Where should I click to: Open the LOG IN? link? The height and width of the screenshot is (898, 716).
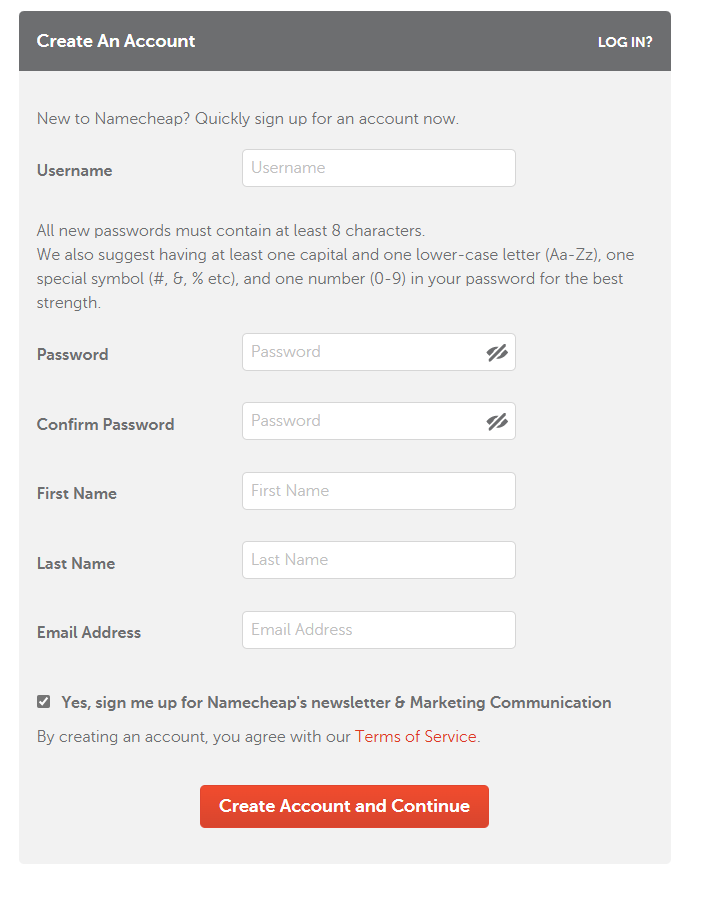[625, 42]
